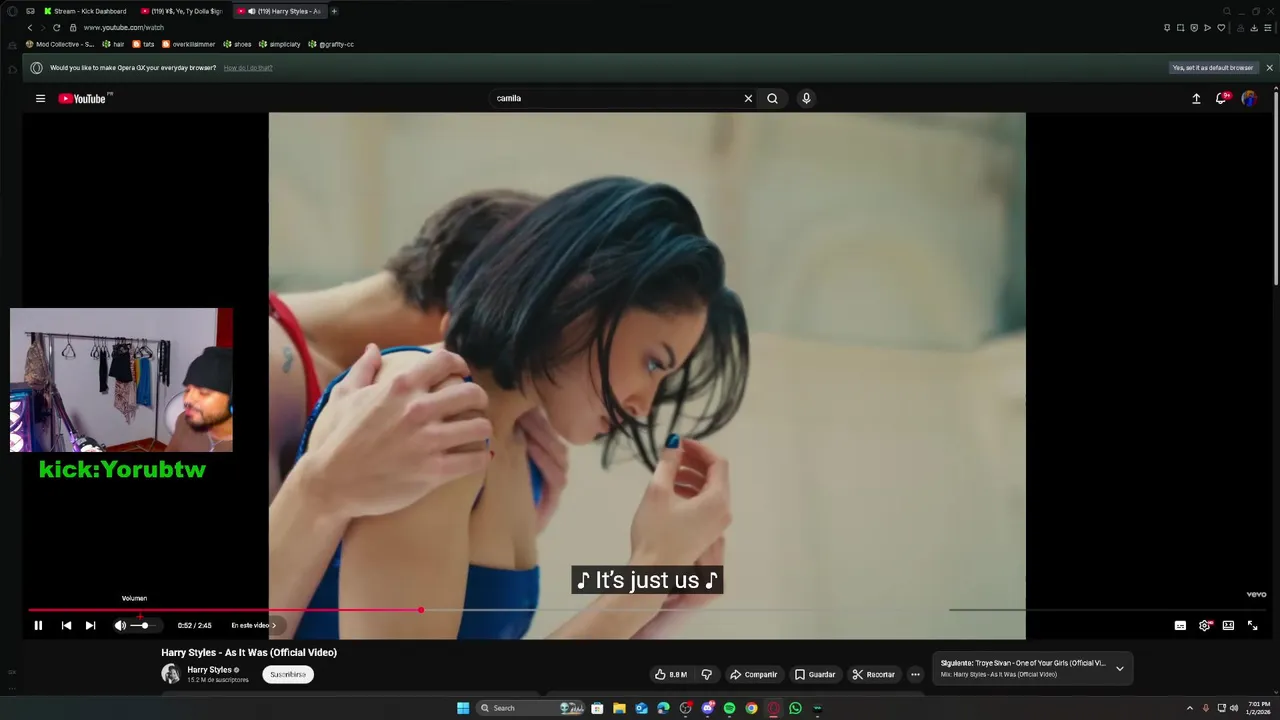Show hidden system tray icons
Image resolution: width=1280 pixels, height=720 pixels.
tap(1189, 708)
